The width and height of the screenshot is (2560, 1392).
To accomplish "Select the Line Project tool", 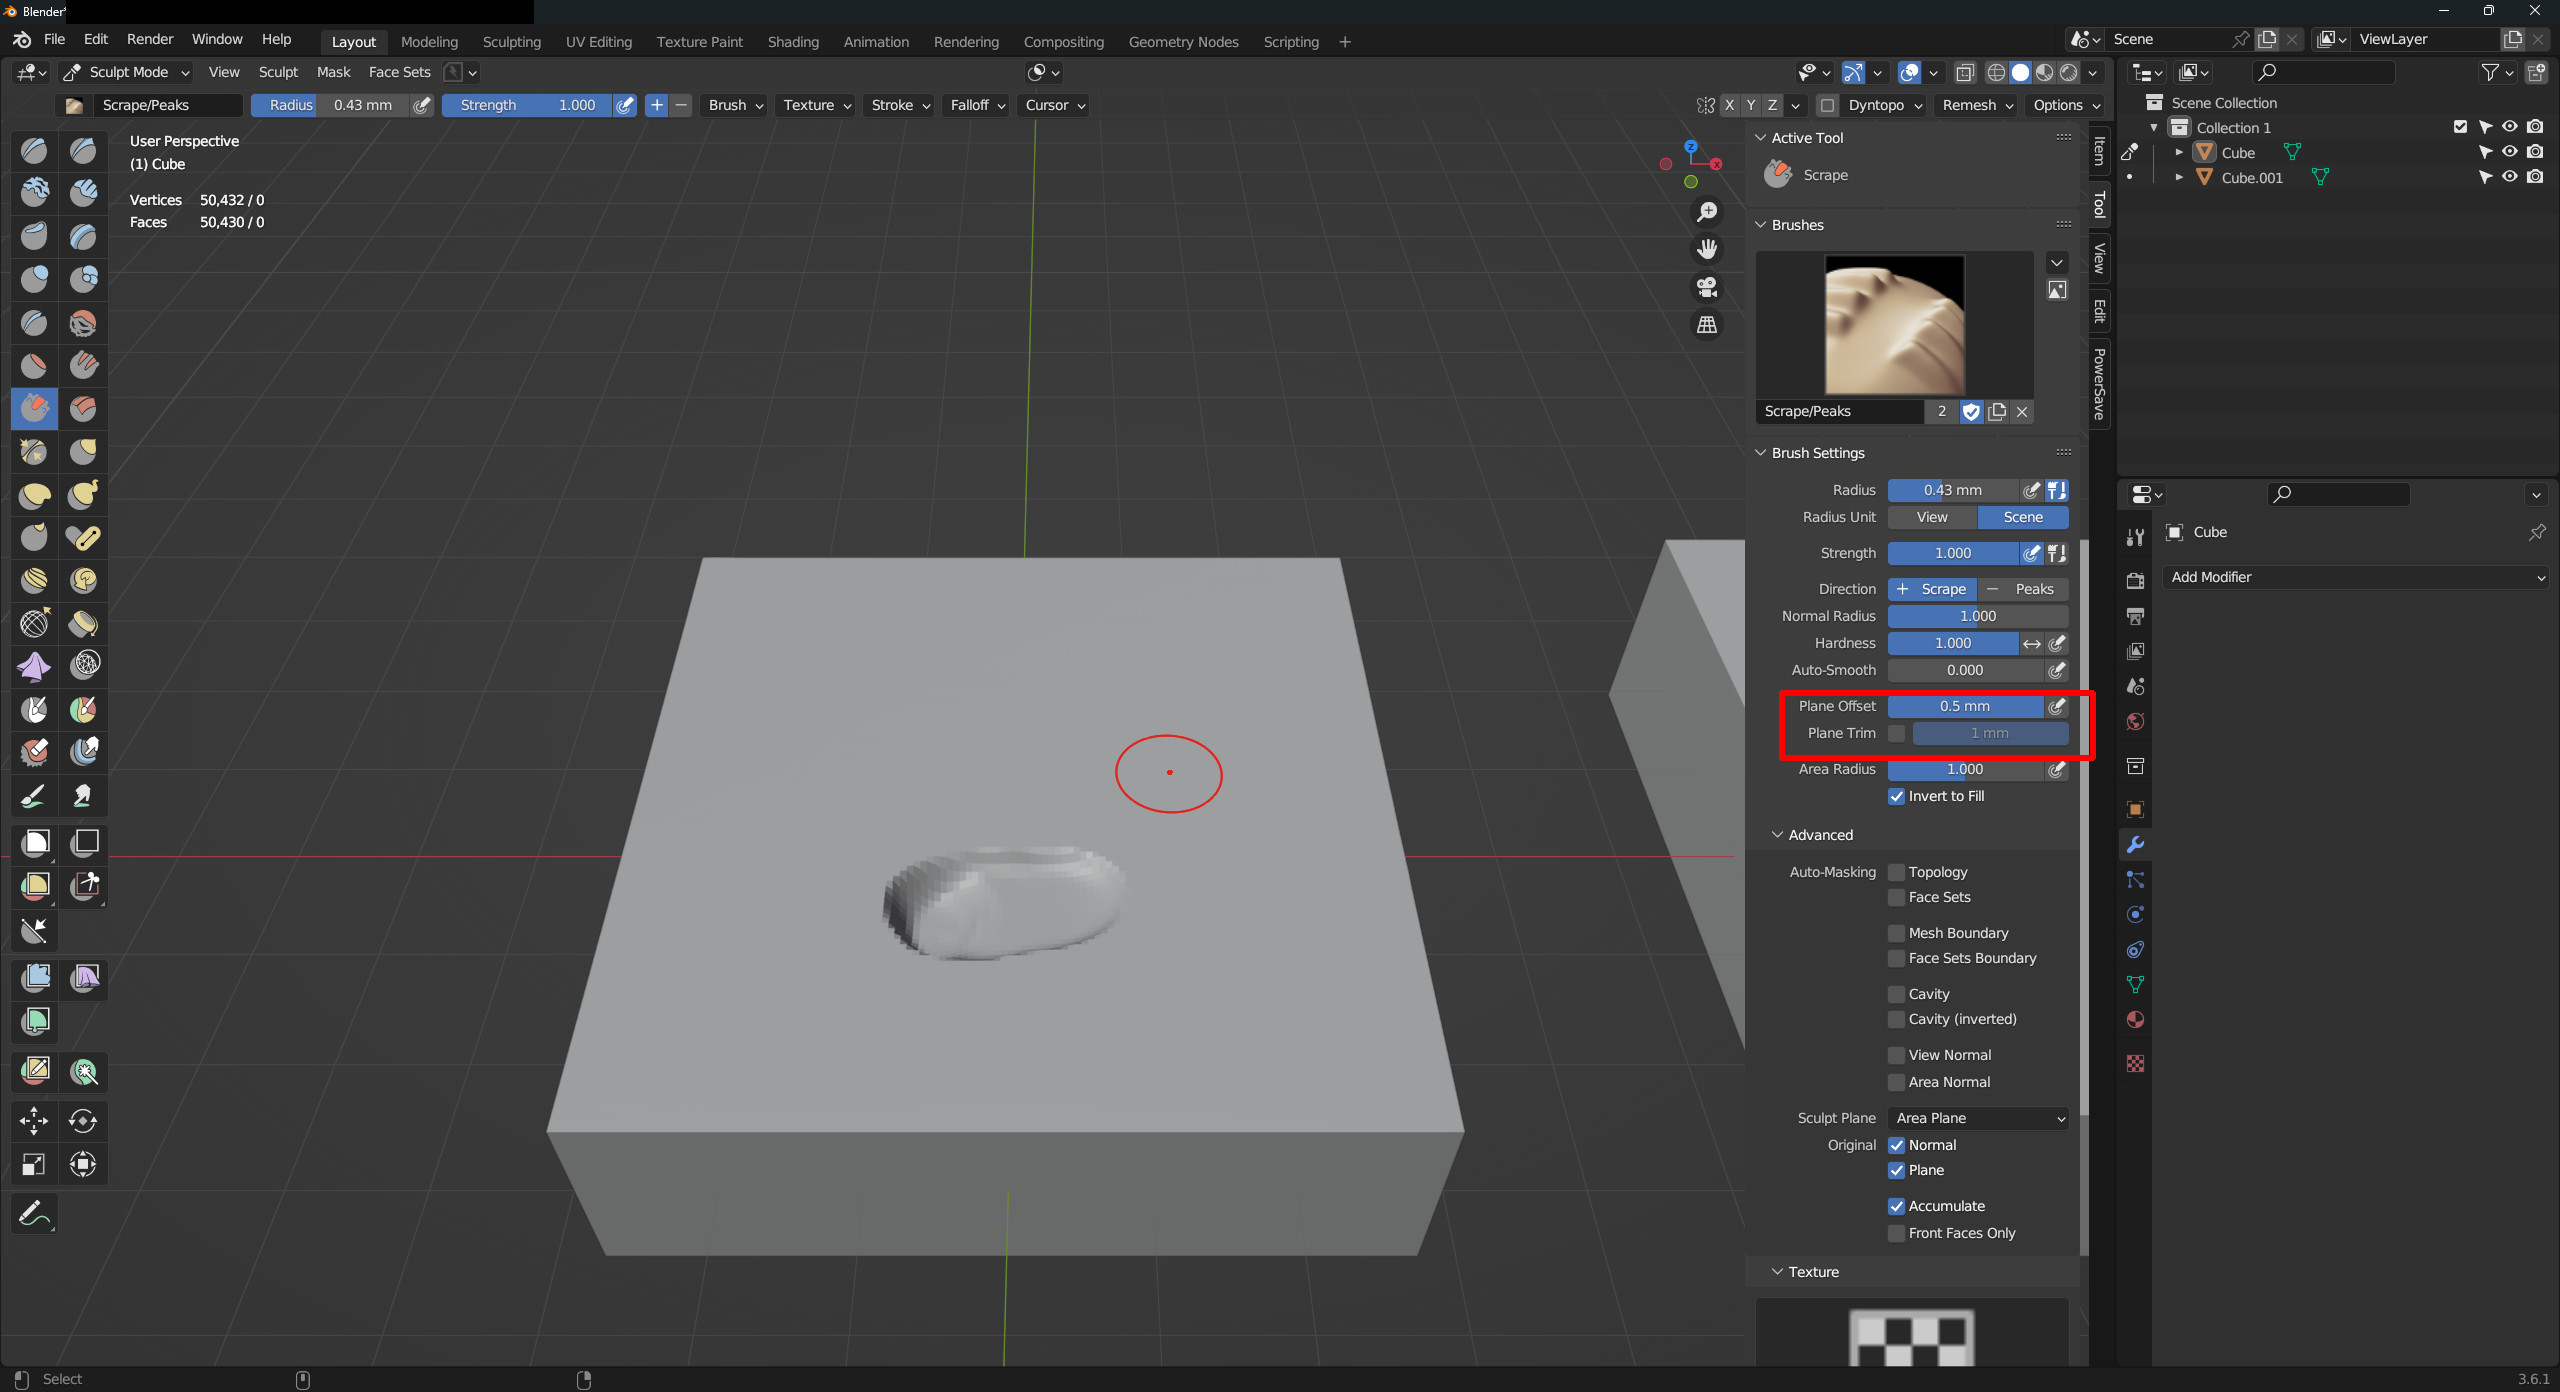I will pyautogui.click(x=35, y=930).
